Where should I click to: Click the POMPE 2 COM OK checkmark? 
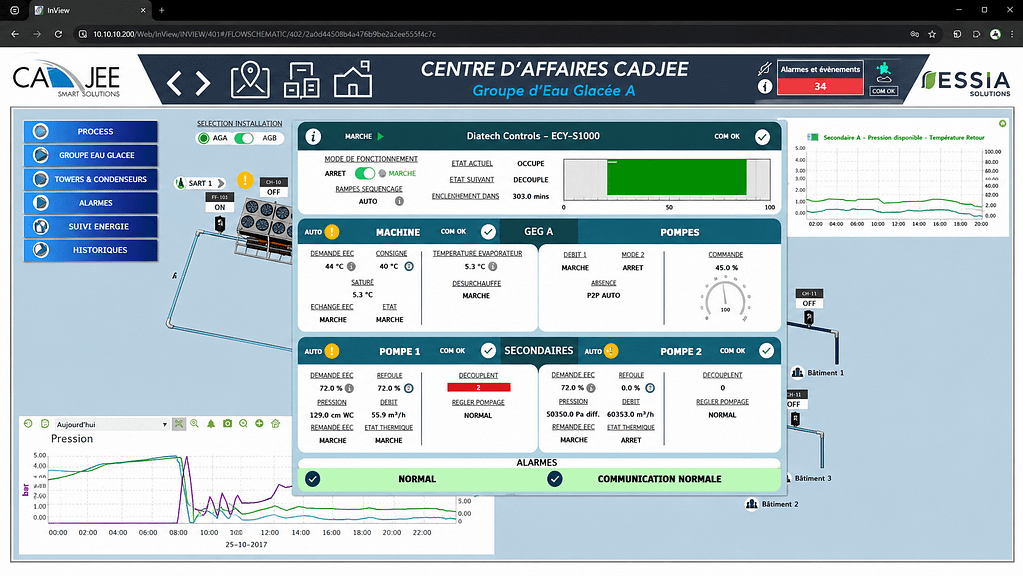point(766,351)
